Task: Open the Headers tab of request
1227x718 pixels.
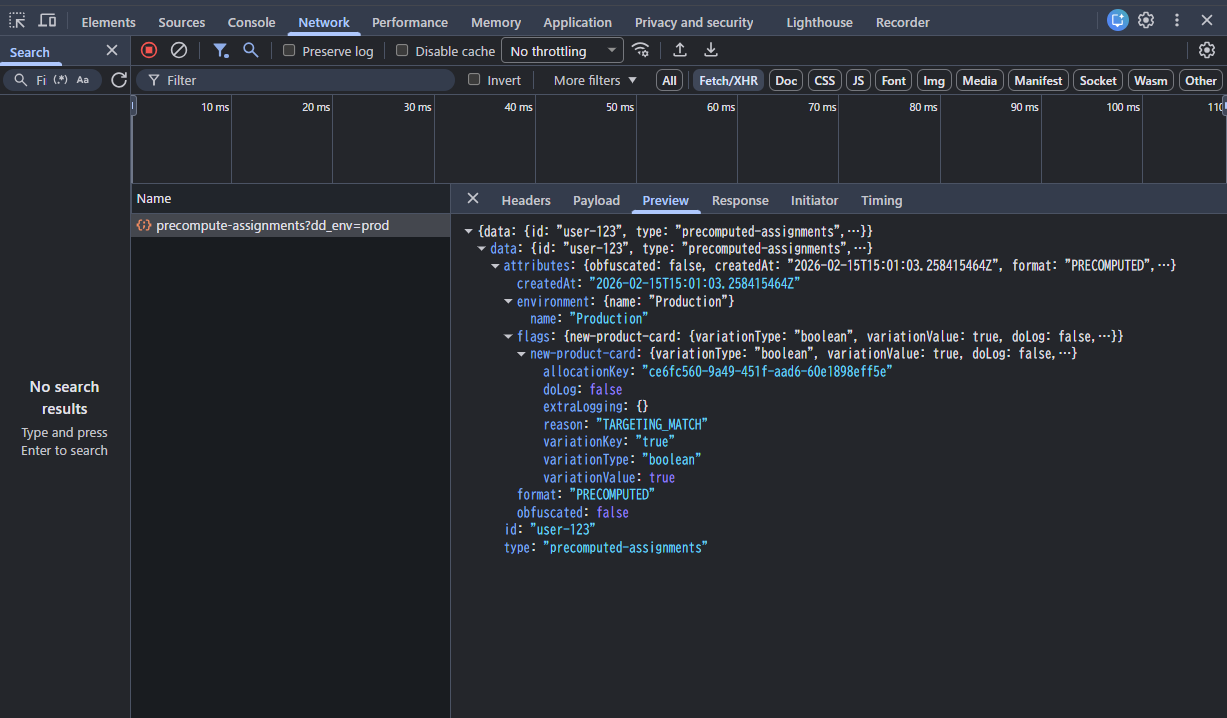Action: pos(526,200)
